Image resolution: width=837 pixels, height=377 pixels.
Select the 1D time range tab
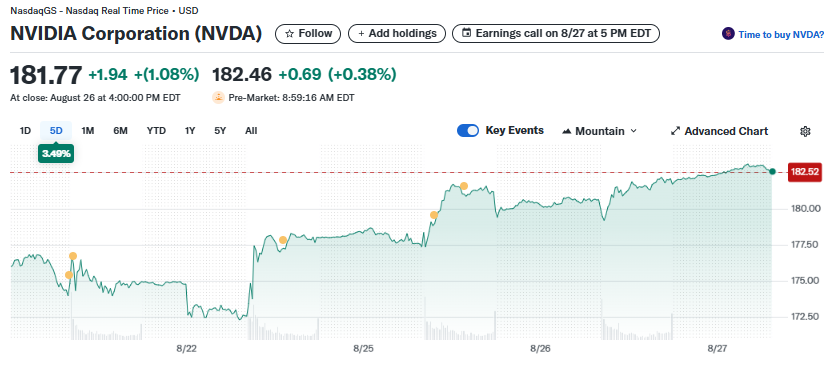click(25, 131)
